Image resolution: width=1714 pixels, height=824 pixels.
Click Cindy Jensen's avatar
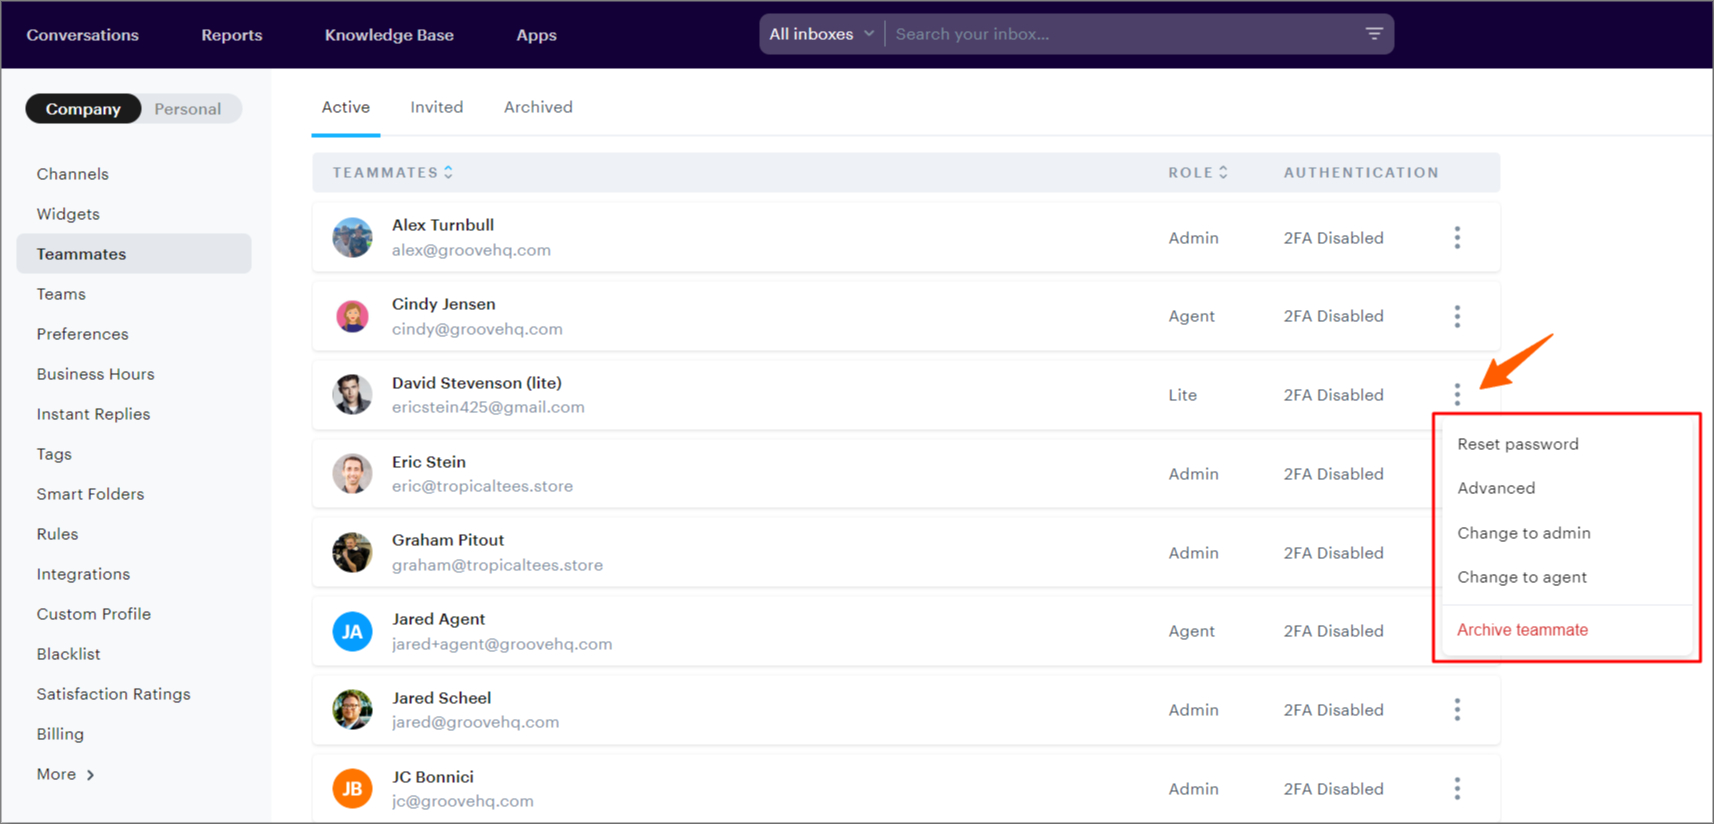352,316
